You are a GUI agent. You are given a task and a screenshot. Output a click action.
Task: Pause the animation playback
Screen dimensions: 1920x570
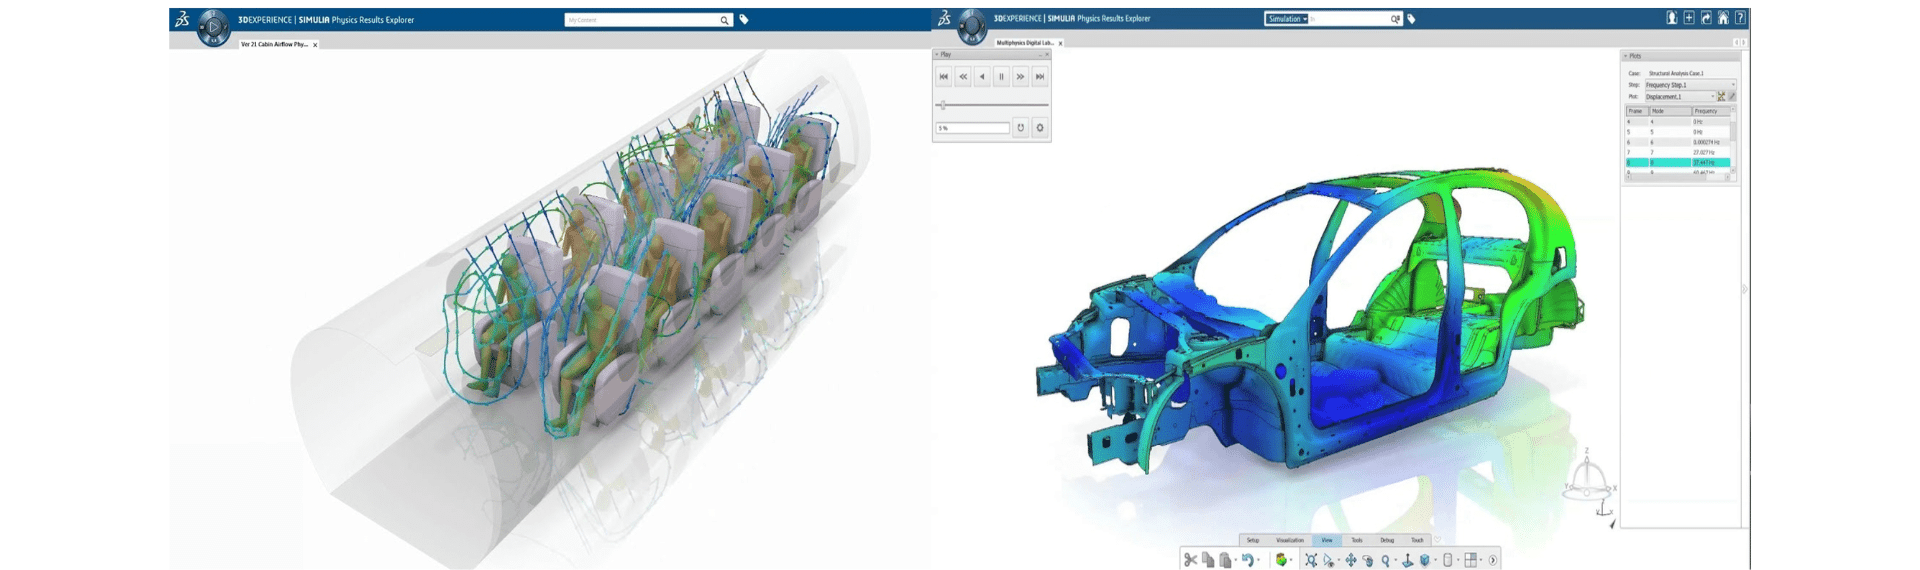click(x=1001, y=76)
